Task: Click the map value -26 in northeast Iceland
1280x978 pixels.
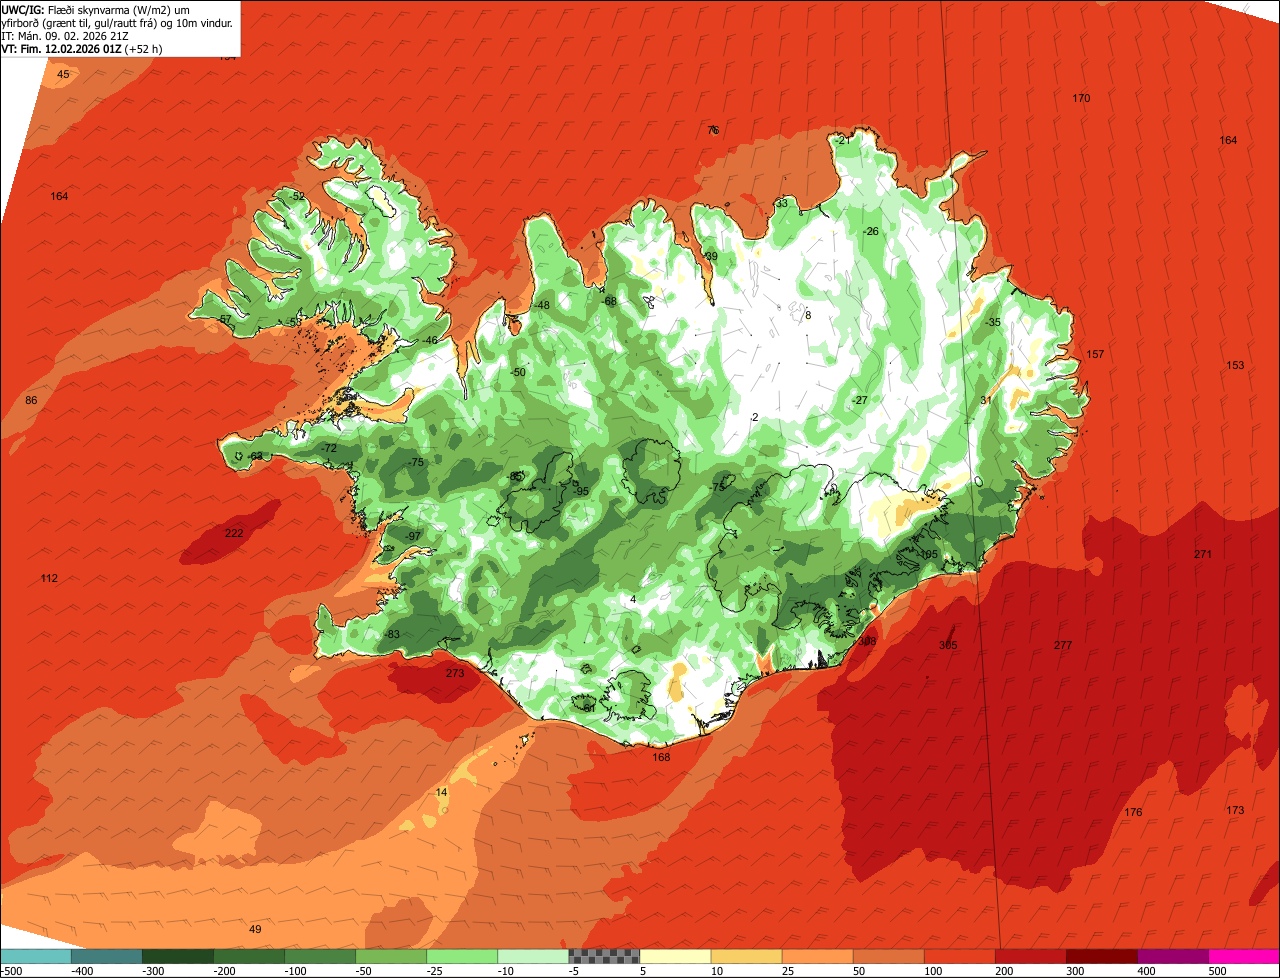Action: click(x=870, y=231)
